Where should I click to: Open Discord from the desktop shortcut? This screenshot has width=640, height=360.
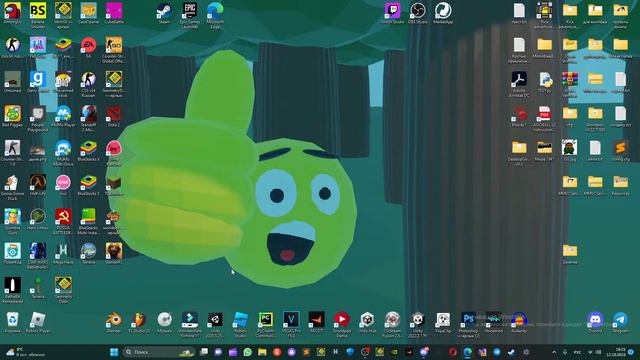(595, 322)
